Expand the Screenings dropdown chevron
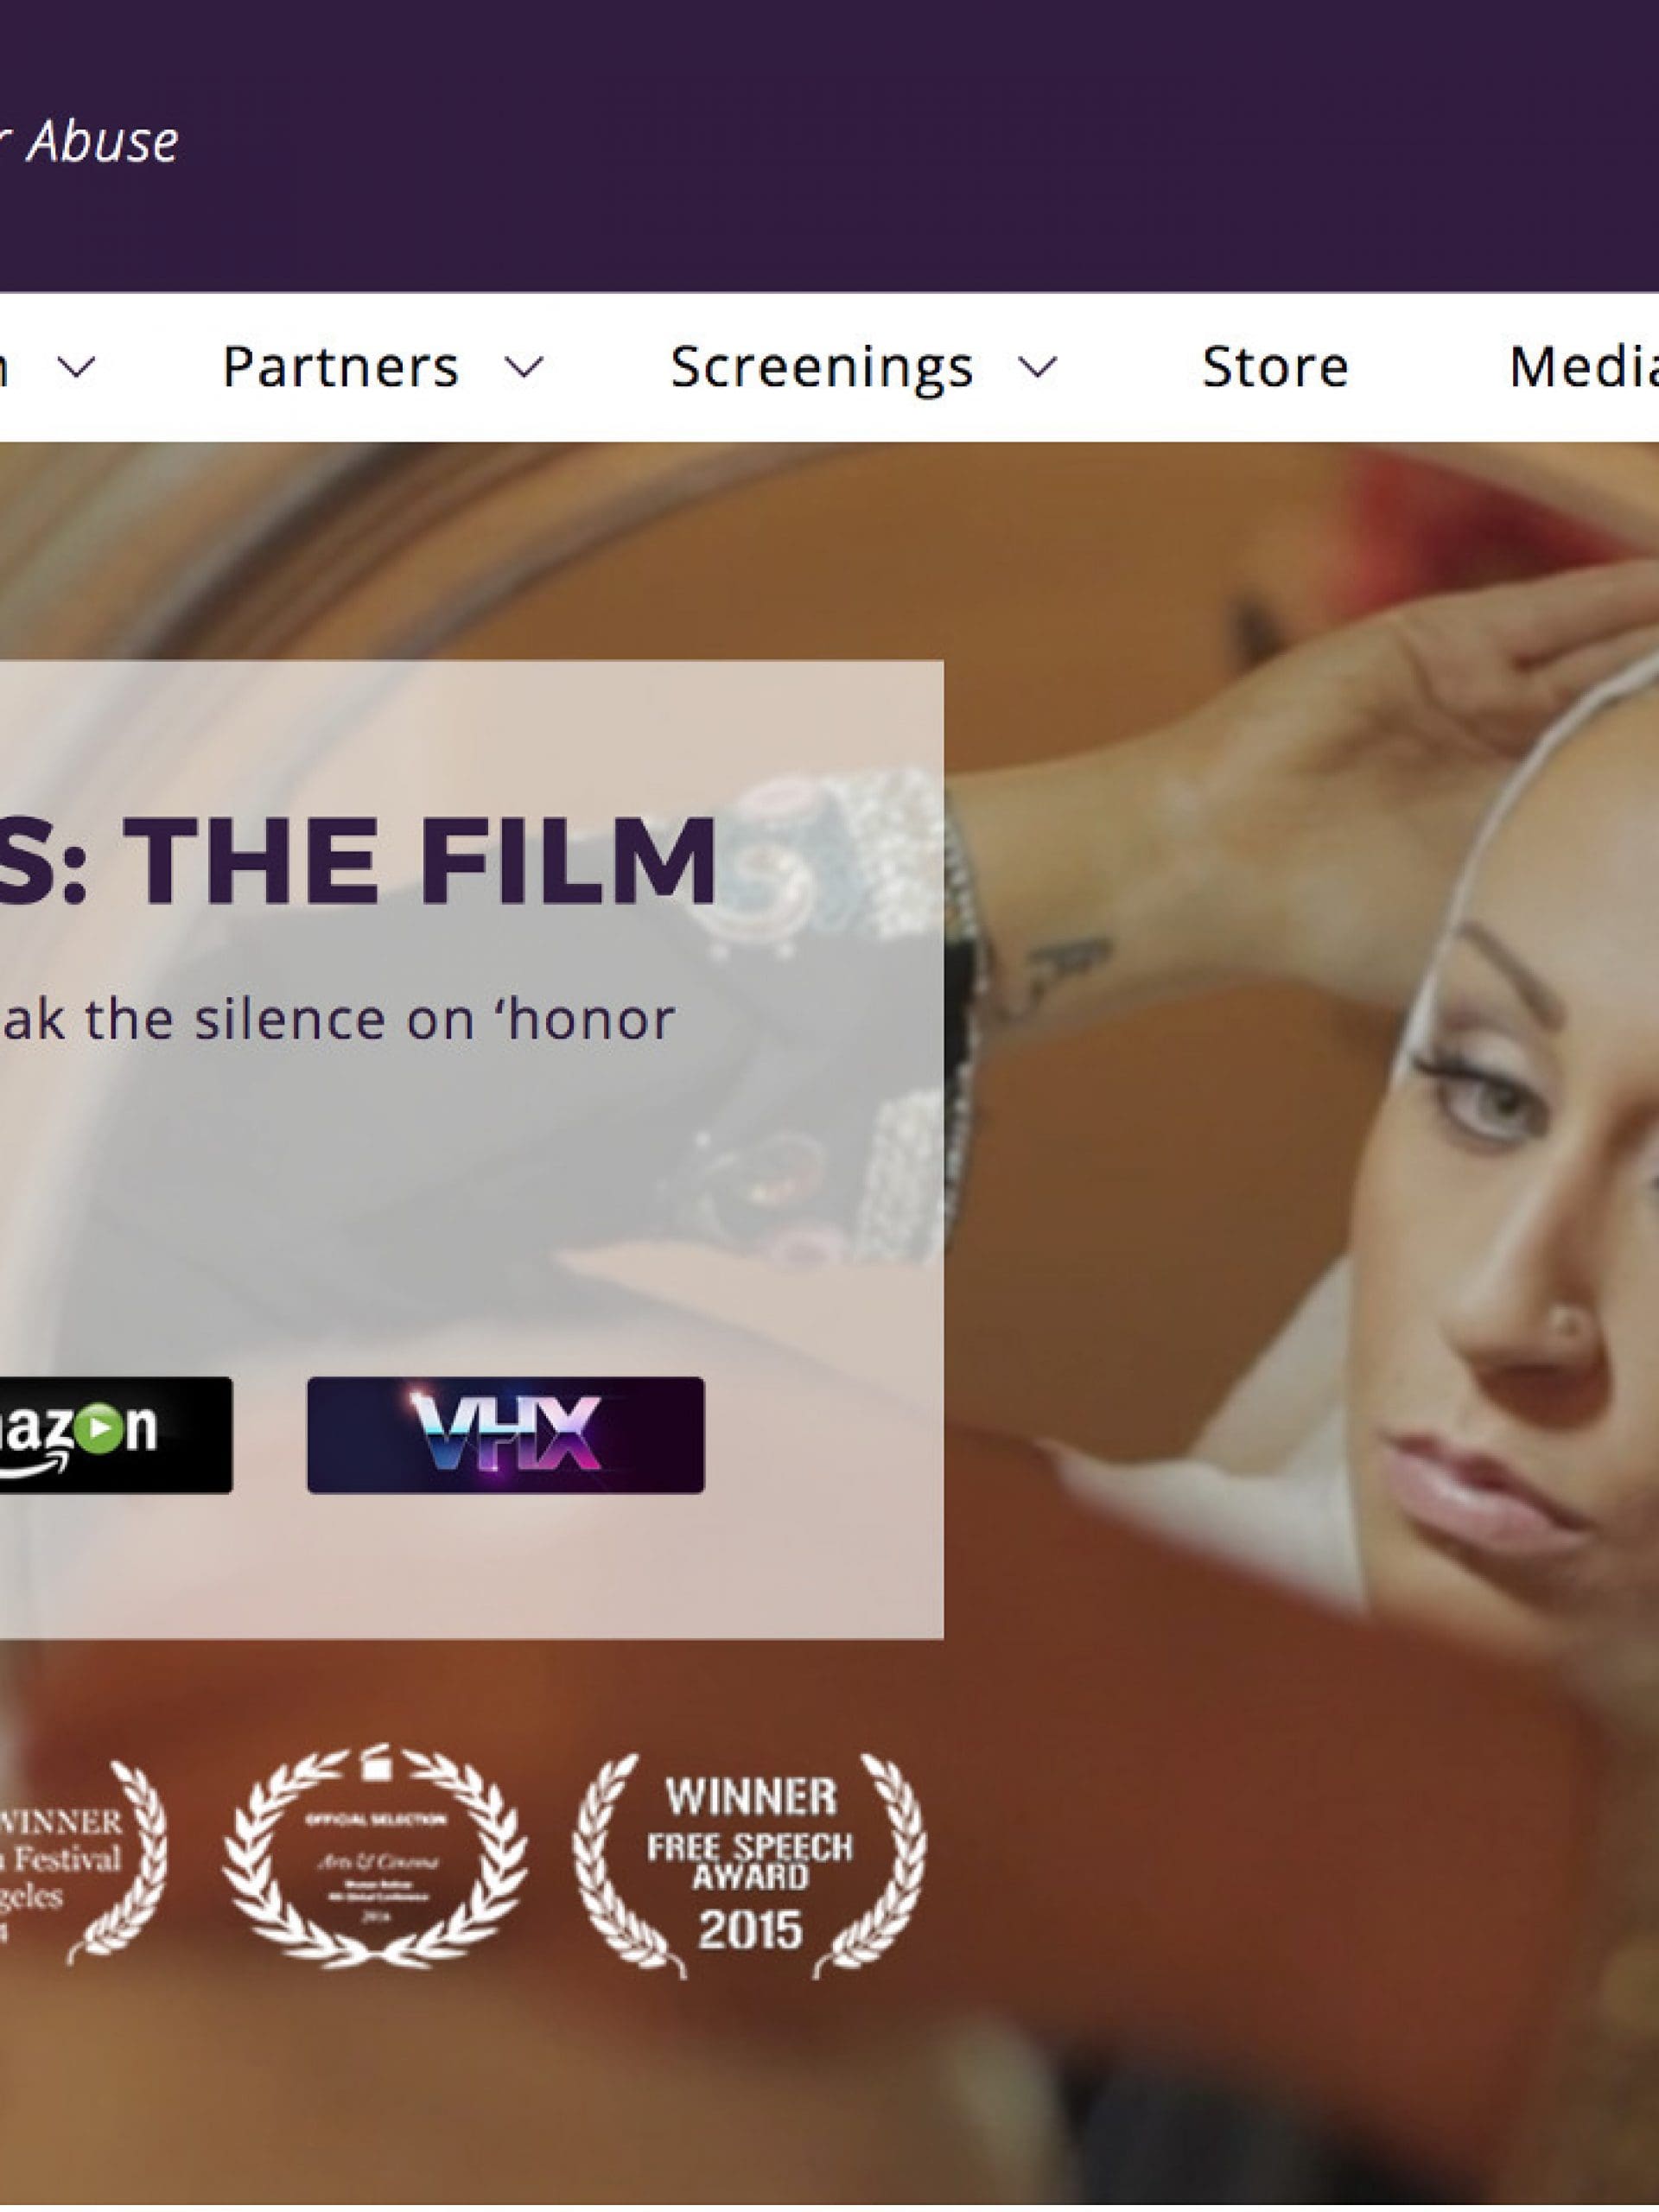The width and height of the screenshot is (1659, 2212). tap(1038, 367)
